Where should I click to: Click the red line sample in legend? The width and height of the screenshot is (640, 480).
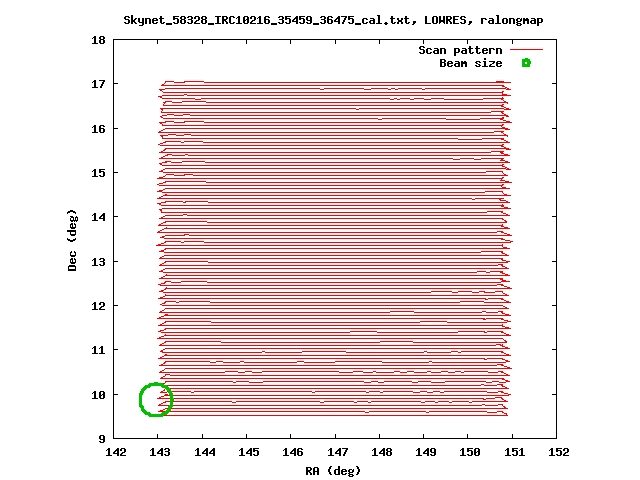pyautogui.click(x=527, y=49)
